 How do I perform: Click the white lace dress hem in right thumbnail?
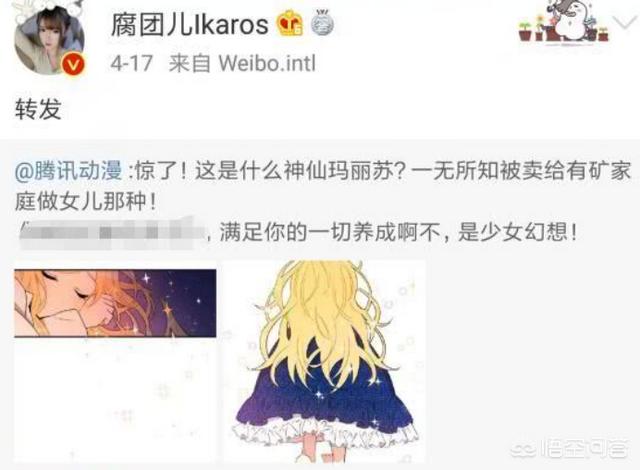[x=325, y=437]
